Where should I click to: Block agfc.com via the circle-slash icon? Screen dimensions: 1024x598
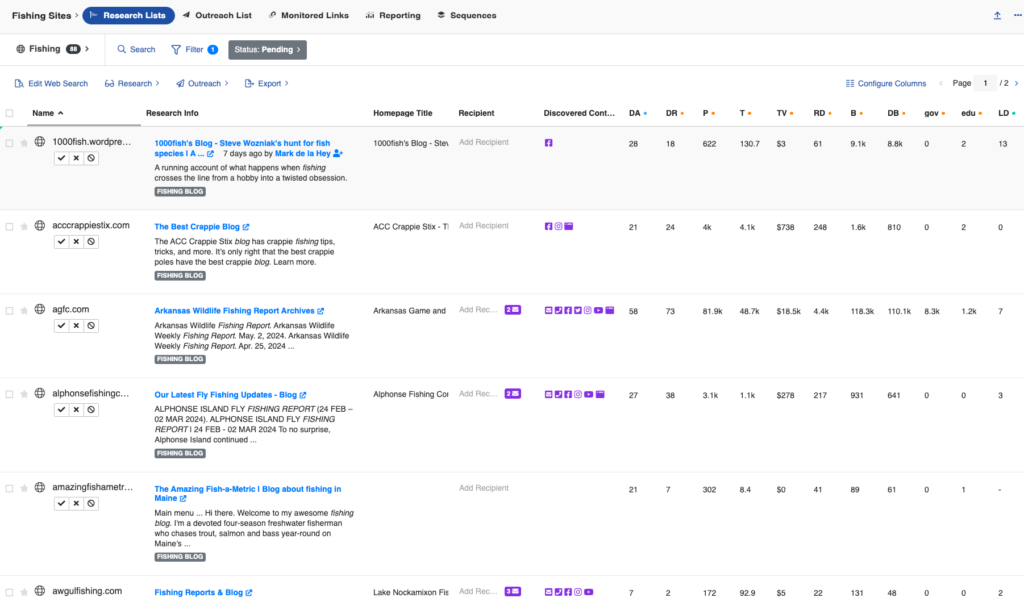tap(90, 325)
